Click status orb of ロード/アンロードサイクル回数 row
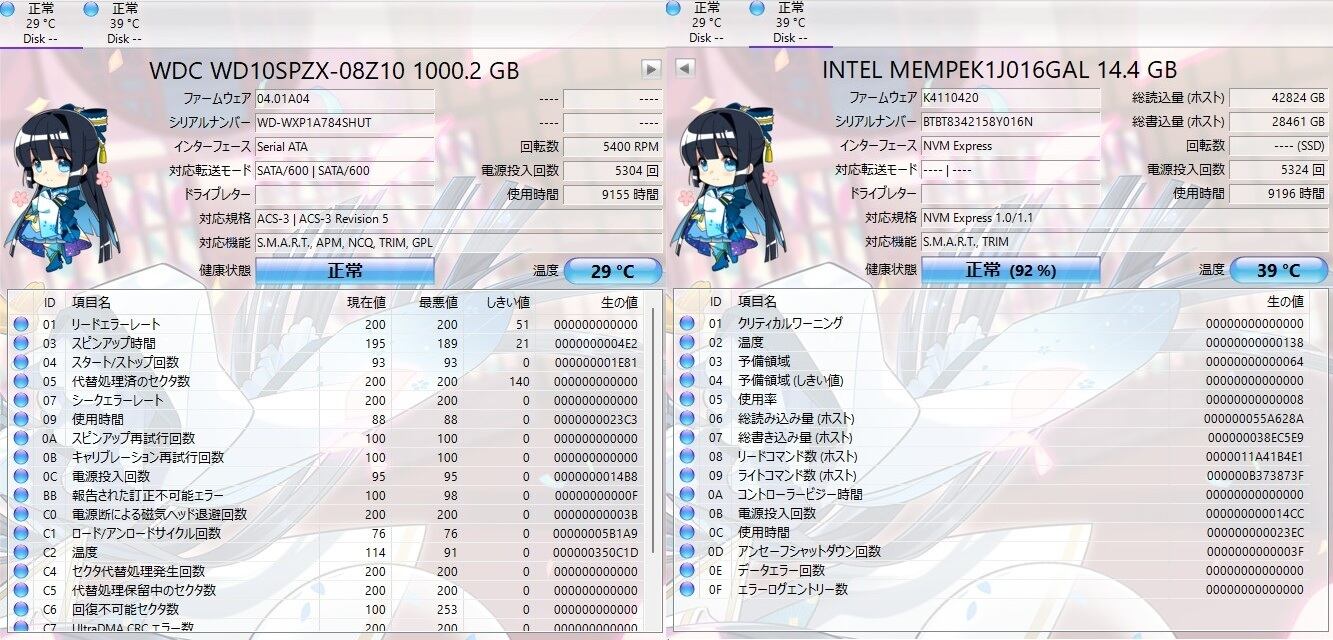The width and height of the screenshot is (1333, 640). pyautogui.click(x=21, y=533)
